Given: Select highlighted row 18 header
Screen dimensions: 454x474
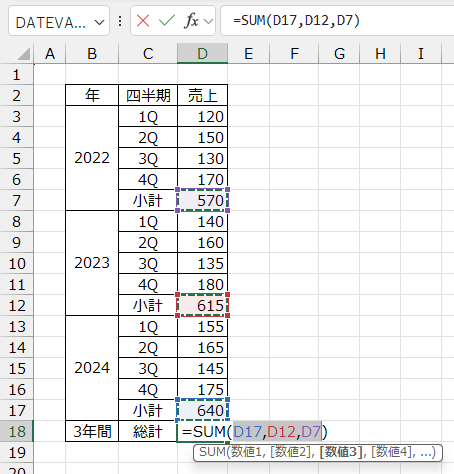Looking at the screenshot, I should (x=17, y=431).
